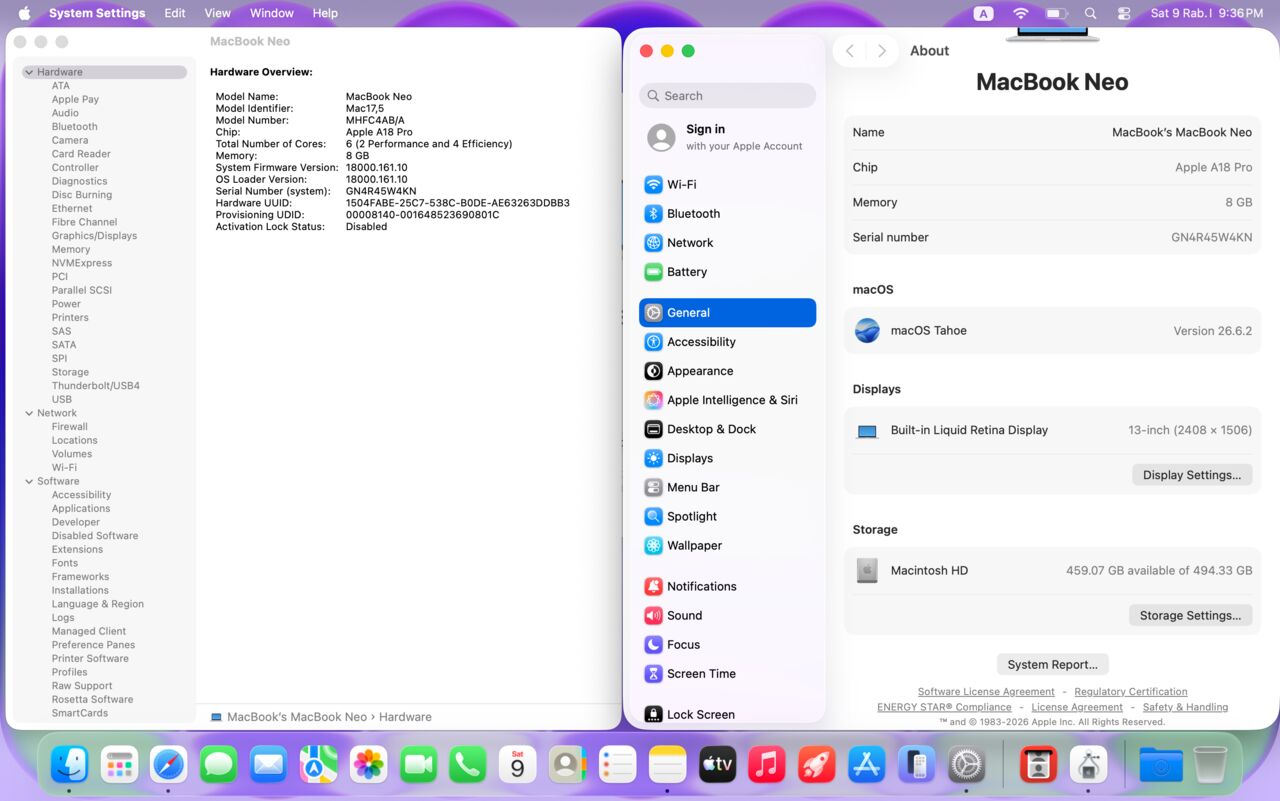
Task: Open Control Center in the menu bar
Action: [1124, 13]
